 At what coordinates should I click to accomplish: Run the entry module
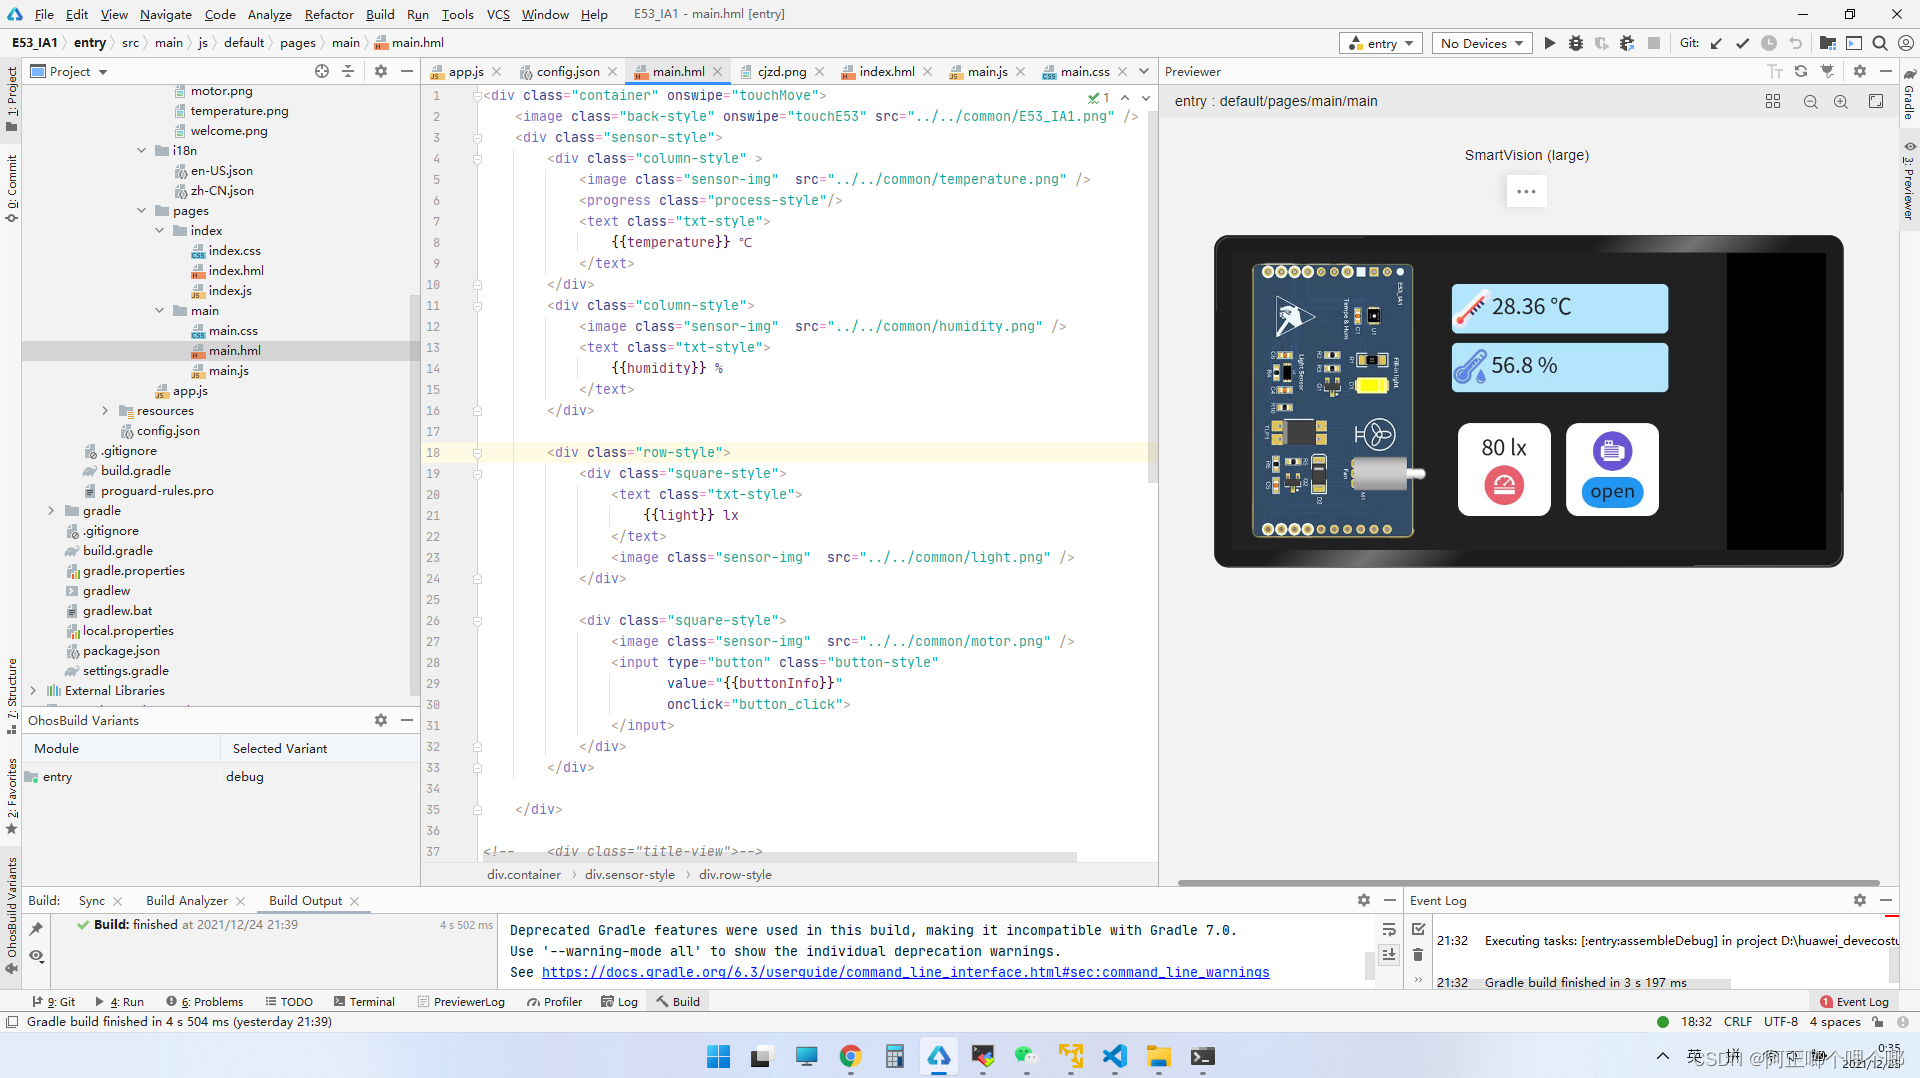click(x=1550, y=43)
